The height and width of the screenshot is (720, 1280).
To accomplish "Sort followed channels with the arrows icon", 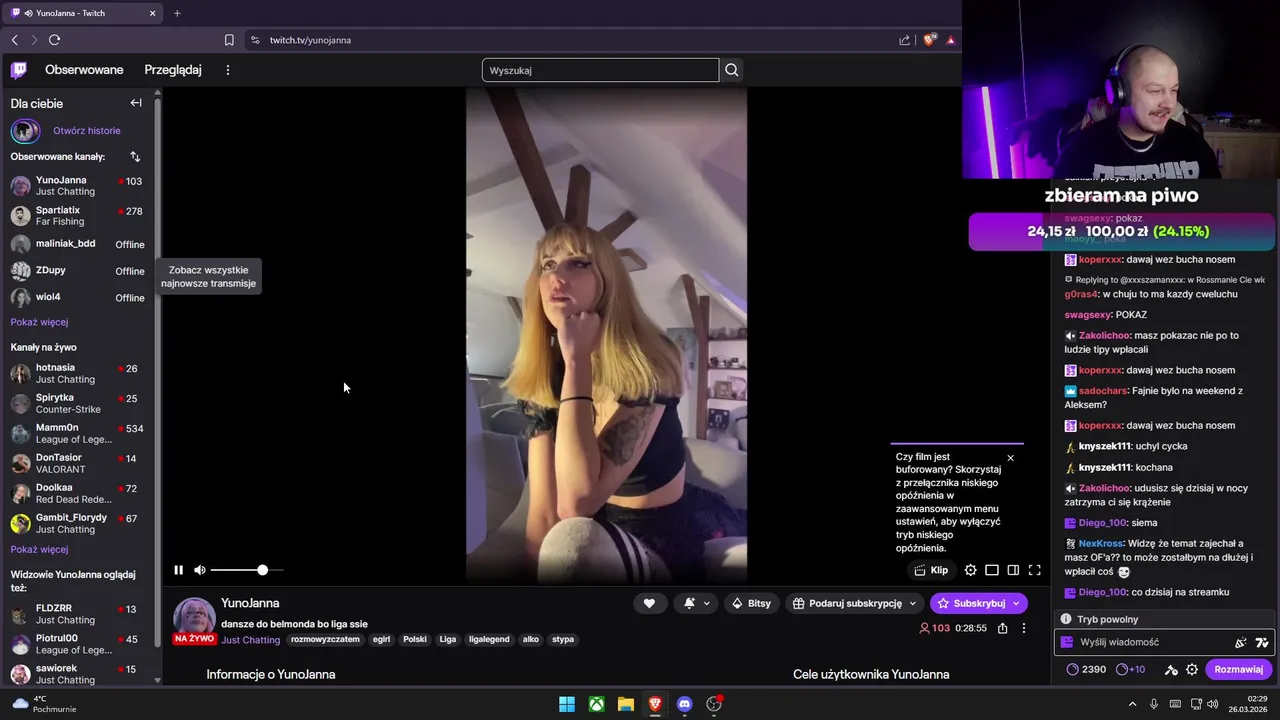I will tap(135, 157).
